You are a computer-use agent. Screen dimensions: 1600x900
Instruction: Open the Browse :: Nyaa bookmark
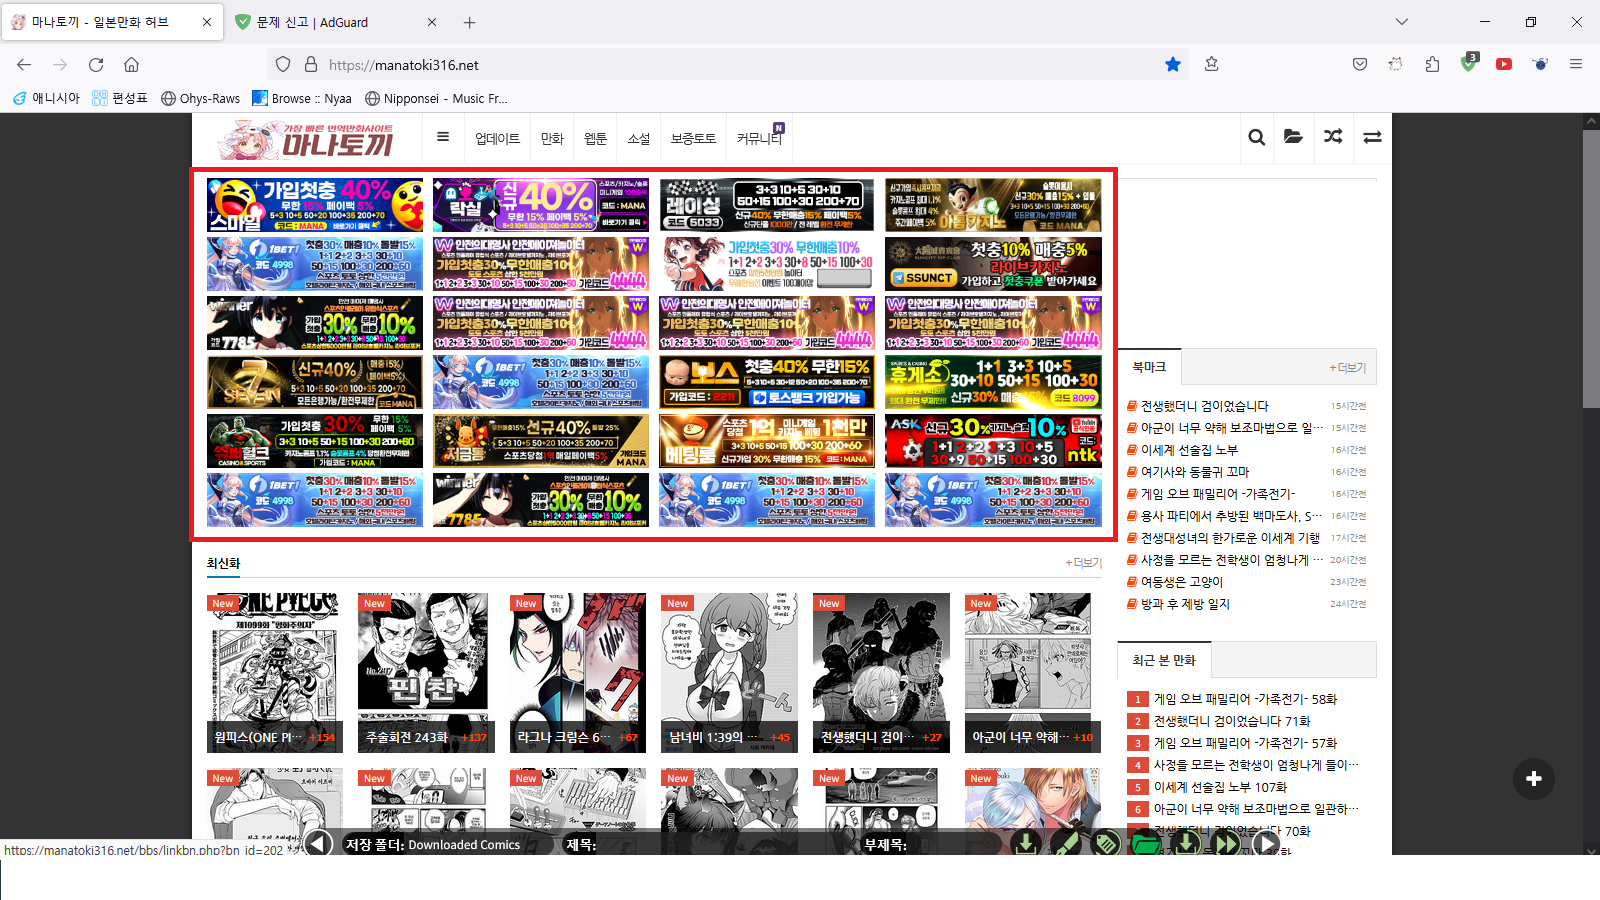click(x=302, y=98)
